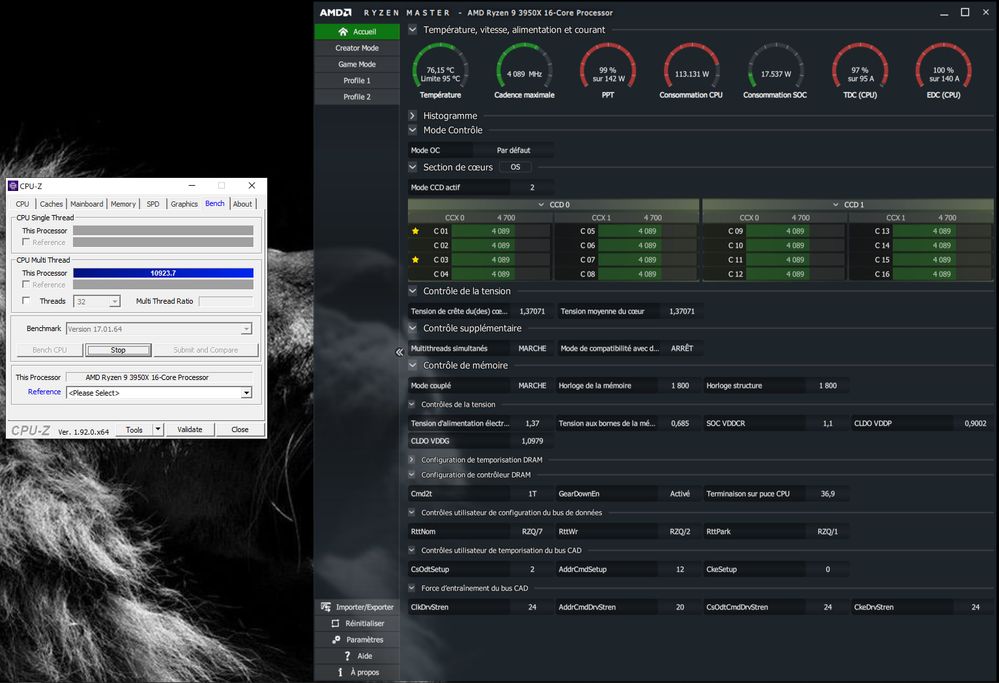This screenshot has width=999, height=683.
Task: Click the CPU-Z window title icon
Action: click(13, 185)
